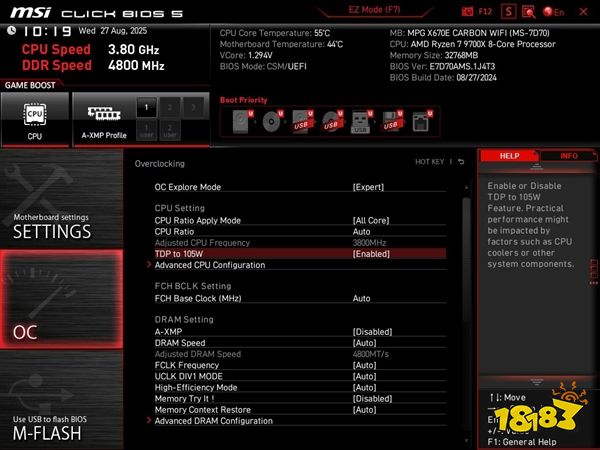Open the BIOS search magnifier icon
Image resolution: width=600 pixels, height=450 pixels.
click(528, 11)
